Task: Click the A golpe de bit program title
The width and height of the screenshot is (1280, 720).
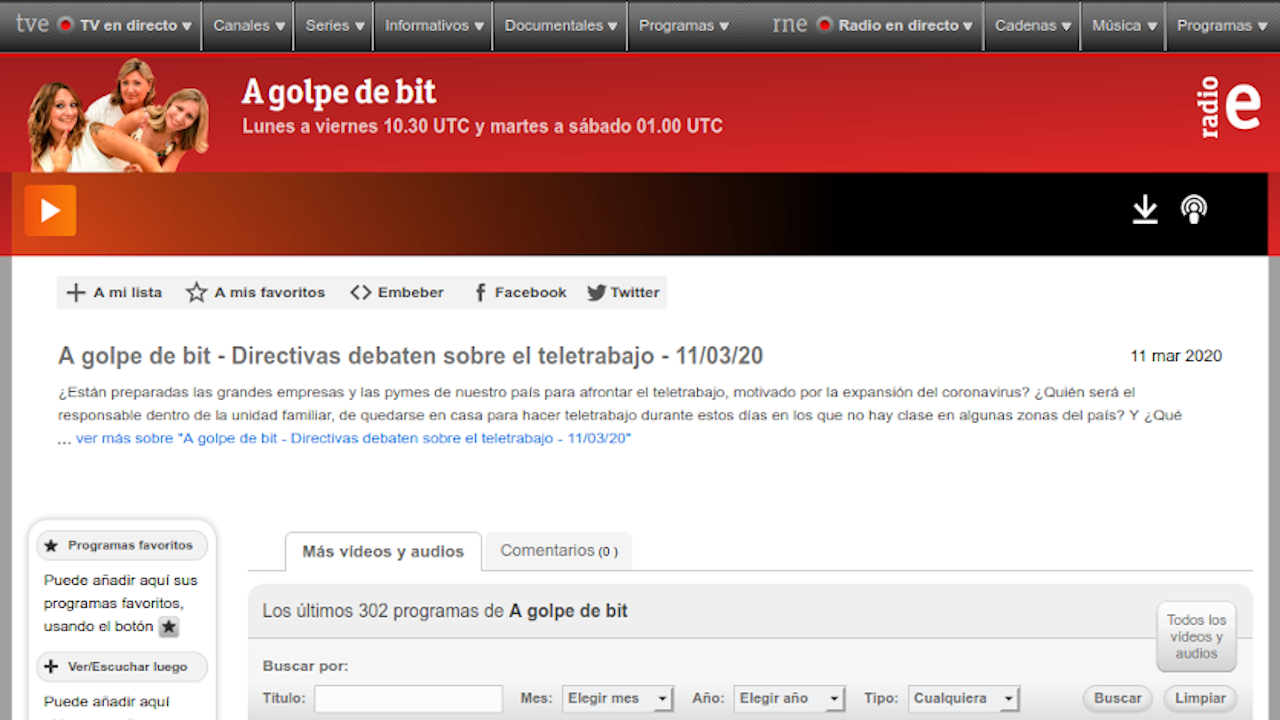Action: coord(339,92)
